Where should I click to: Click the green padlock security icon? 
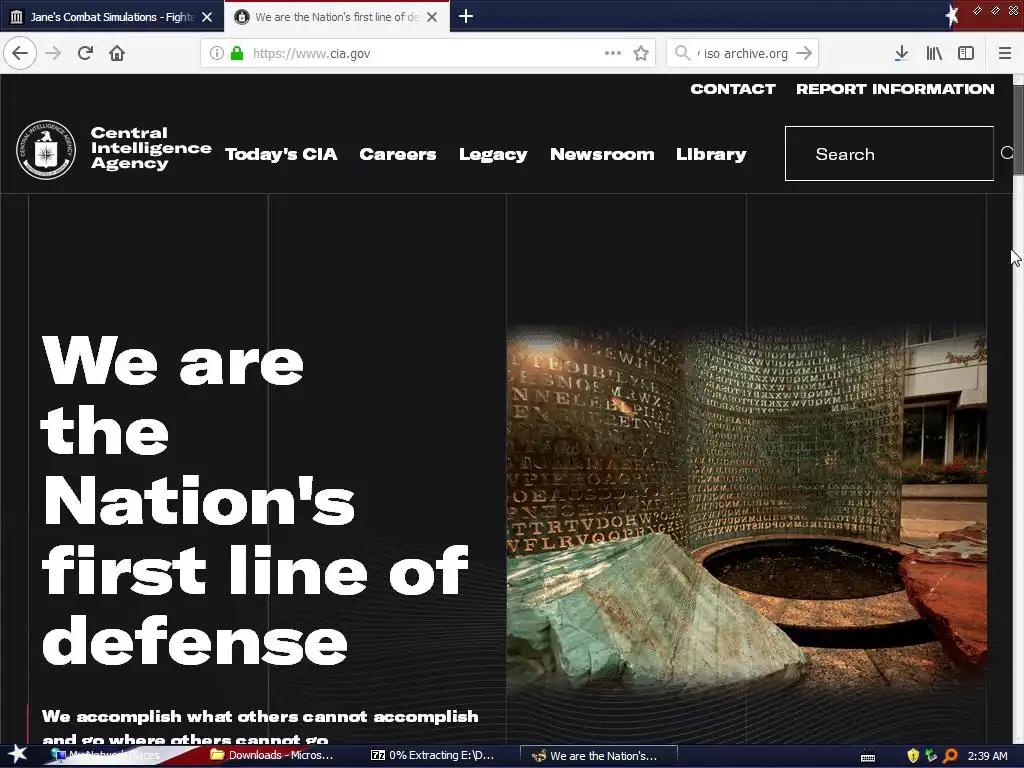pyautogui.click(x=237, y=53)
